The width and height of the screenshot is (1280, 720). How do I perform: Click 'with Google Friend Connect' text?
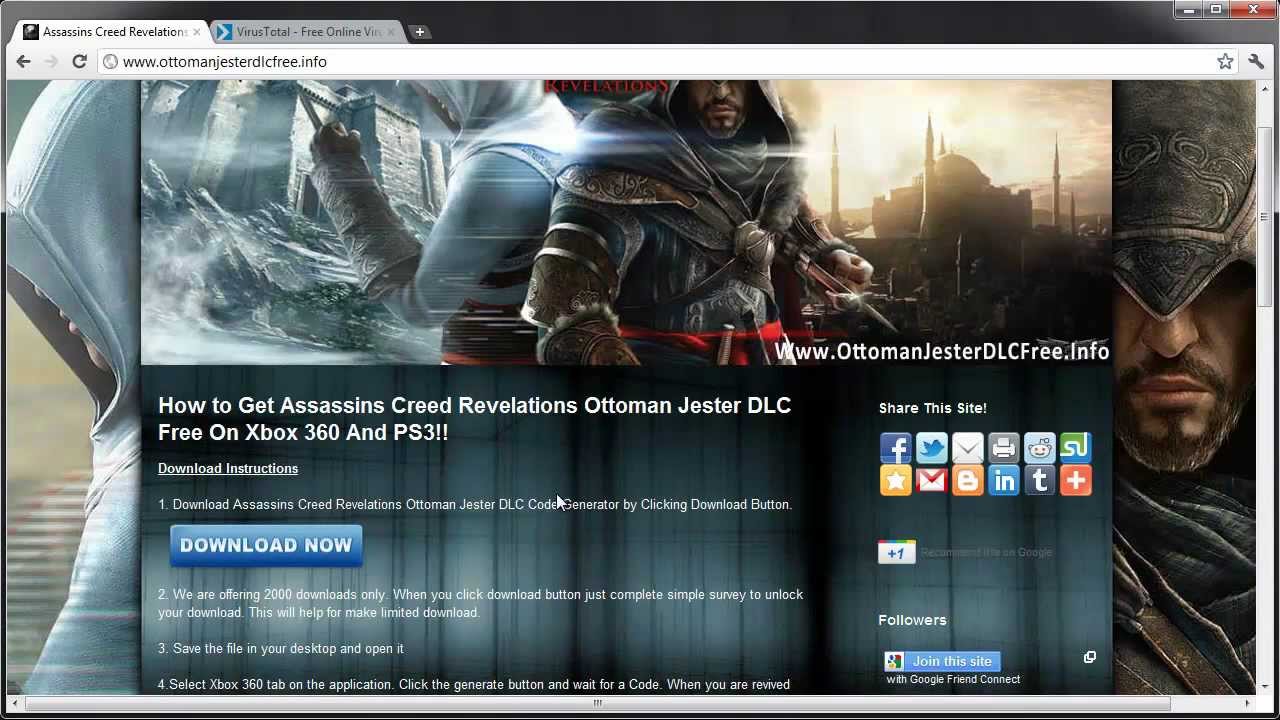(x=953, y=679)
